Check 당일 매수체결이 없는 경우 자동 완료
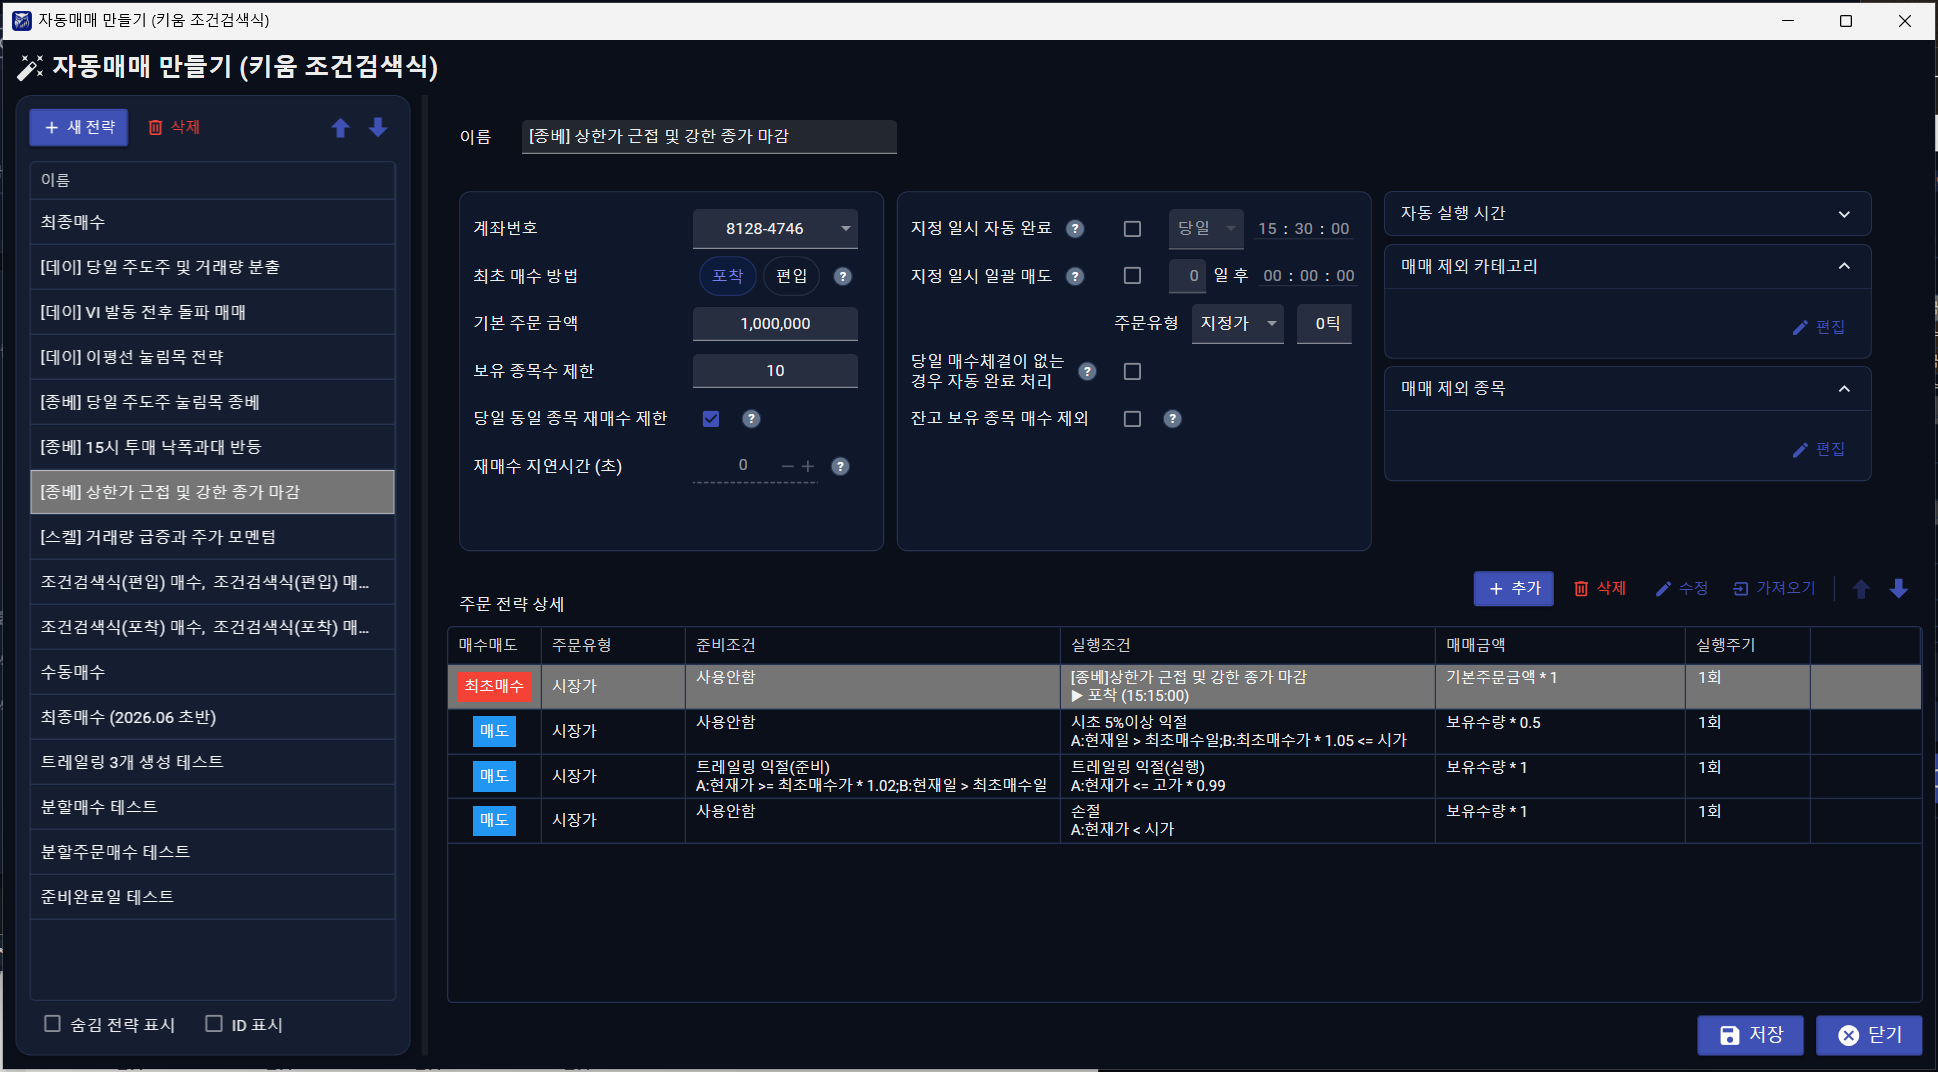The image size is (1938, 1072). click(1132, 371)
